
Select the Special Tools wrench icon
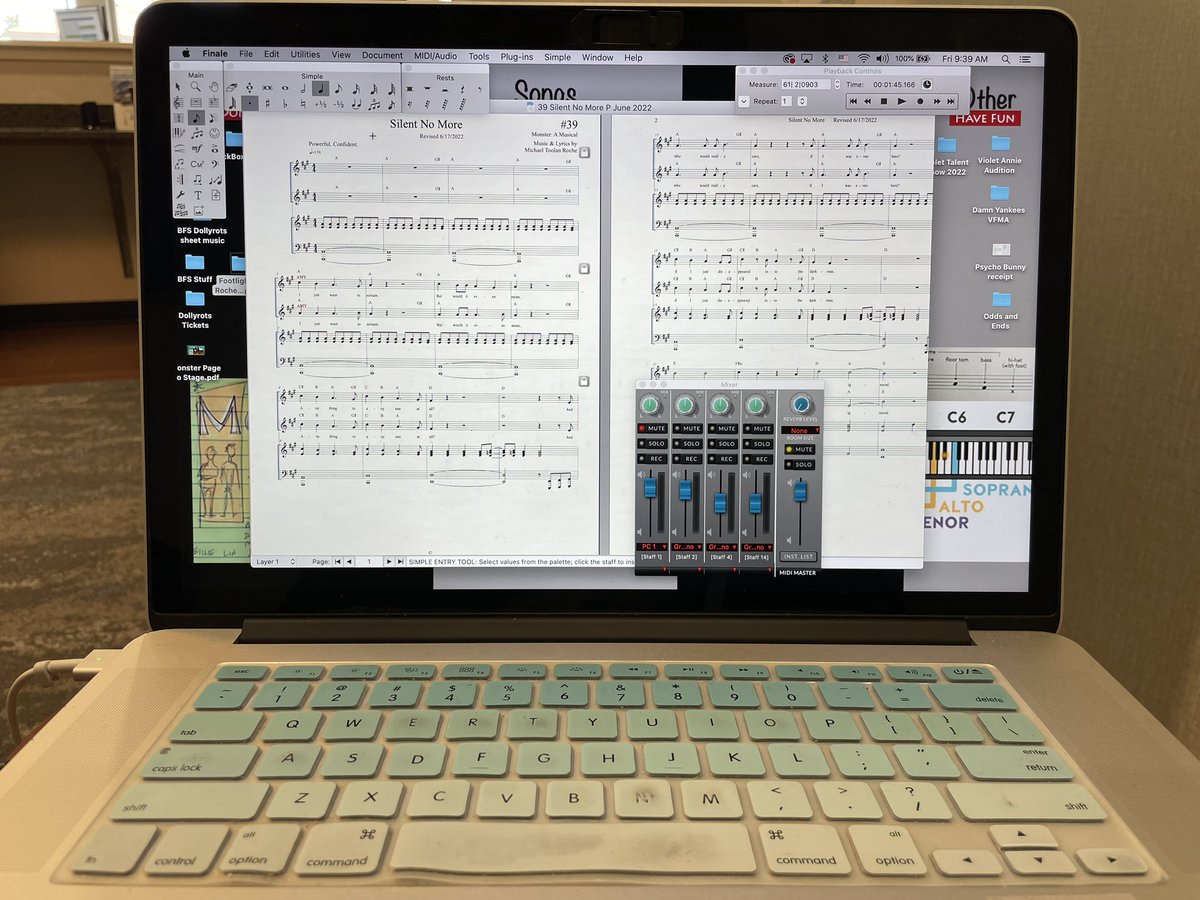click(180, 195)
